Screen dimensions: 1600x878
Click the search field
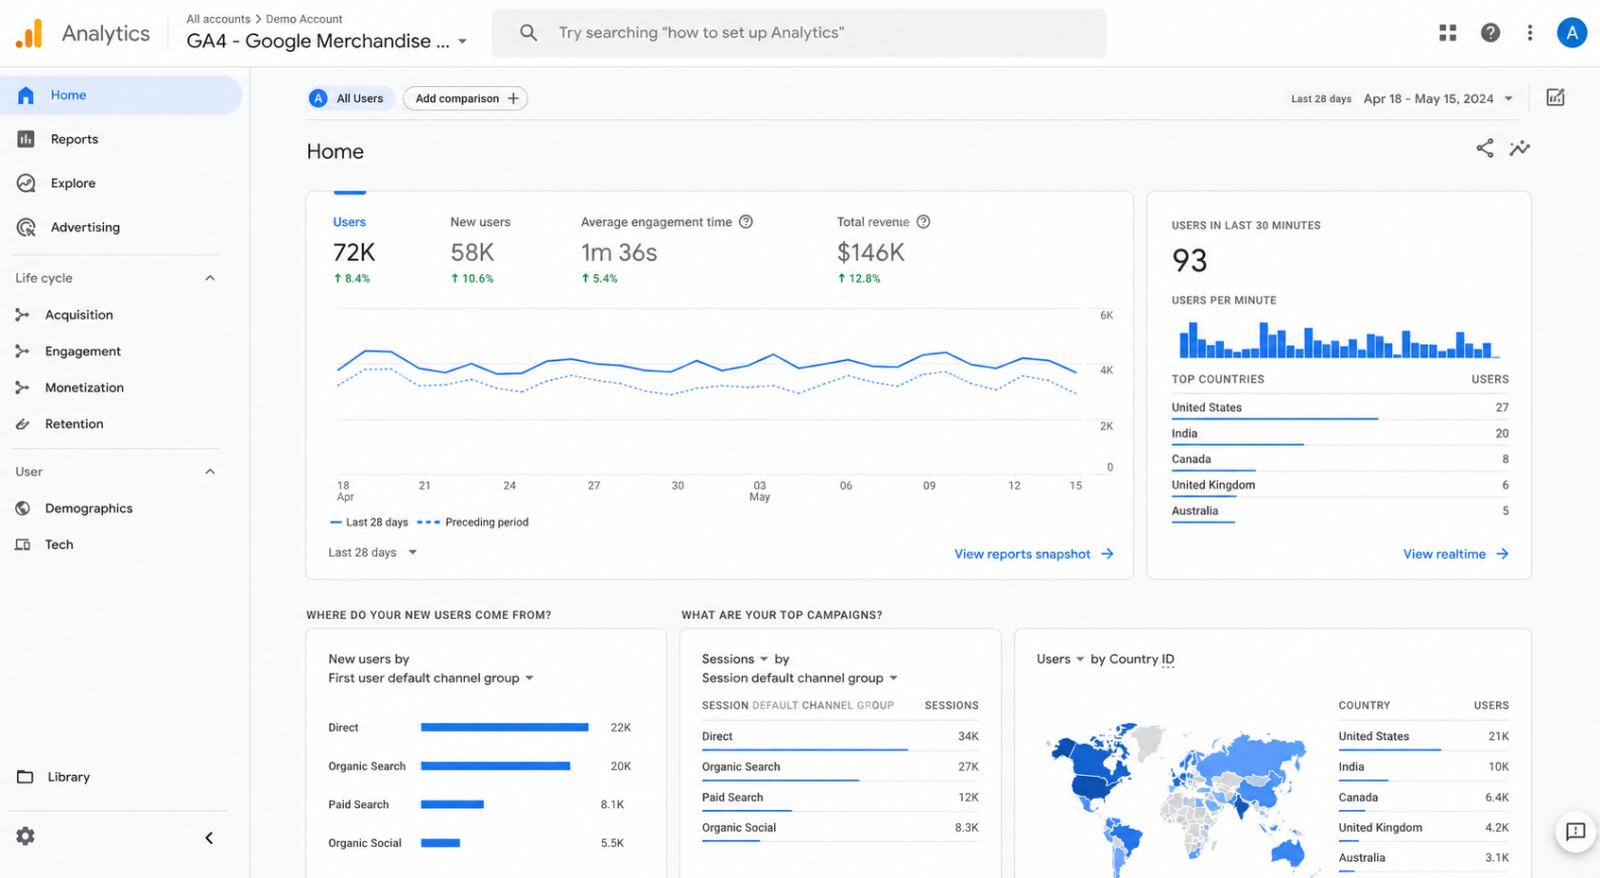pos(799,33)
